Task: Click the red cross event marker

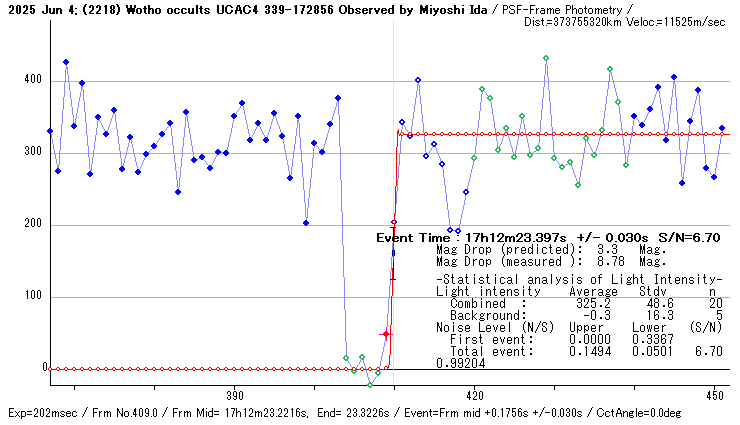Action: [386, 333]
